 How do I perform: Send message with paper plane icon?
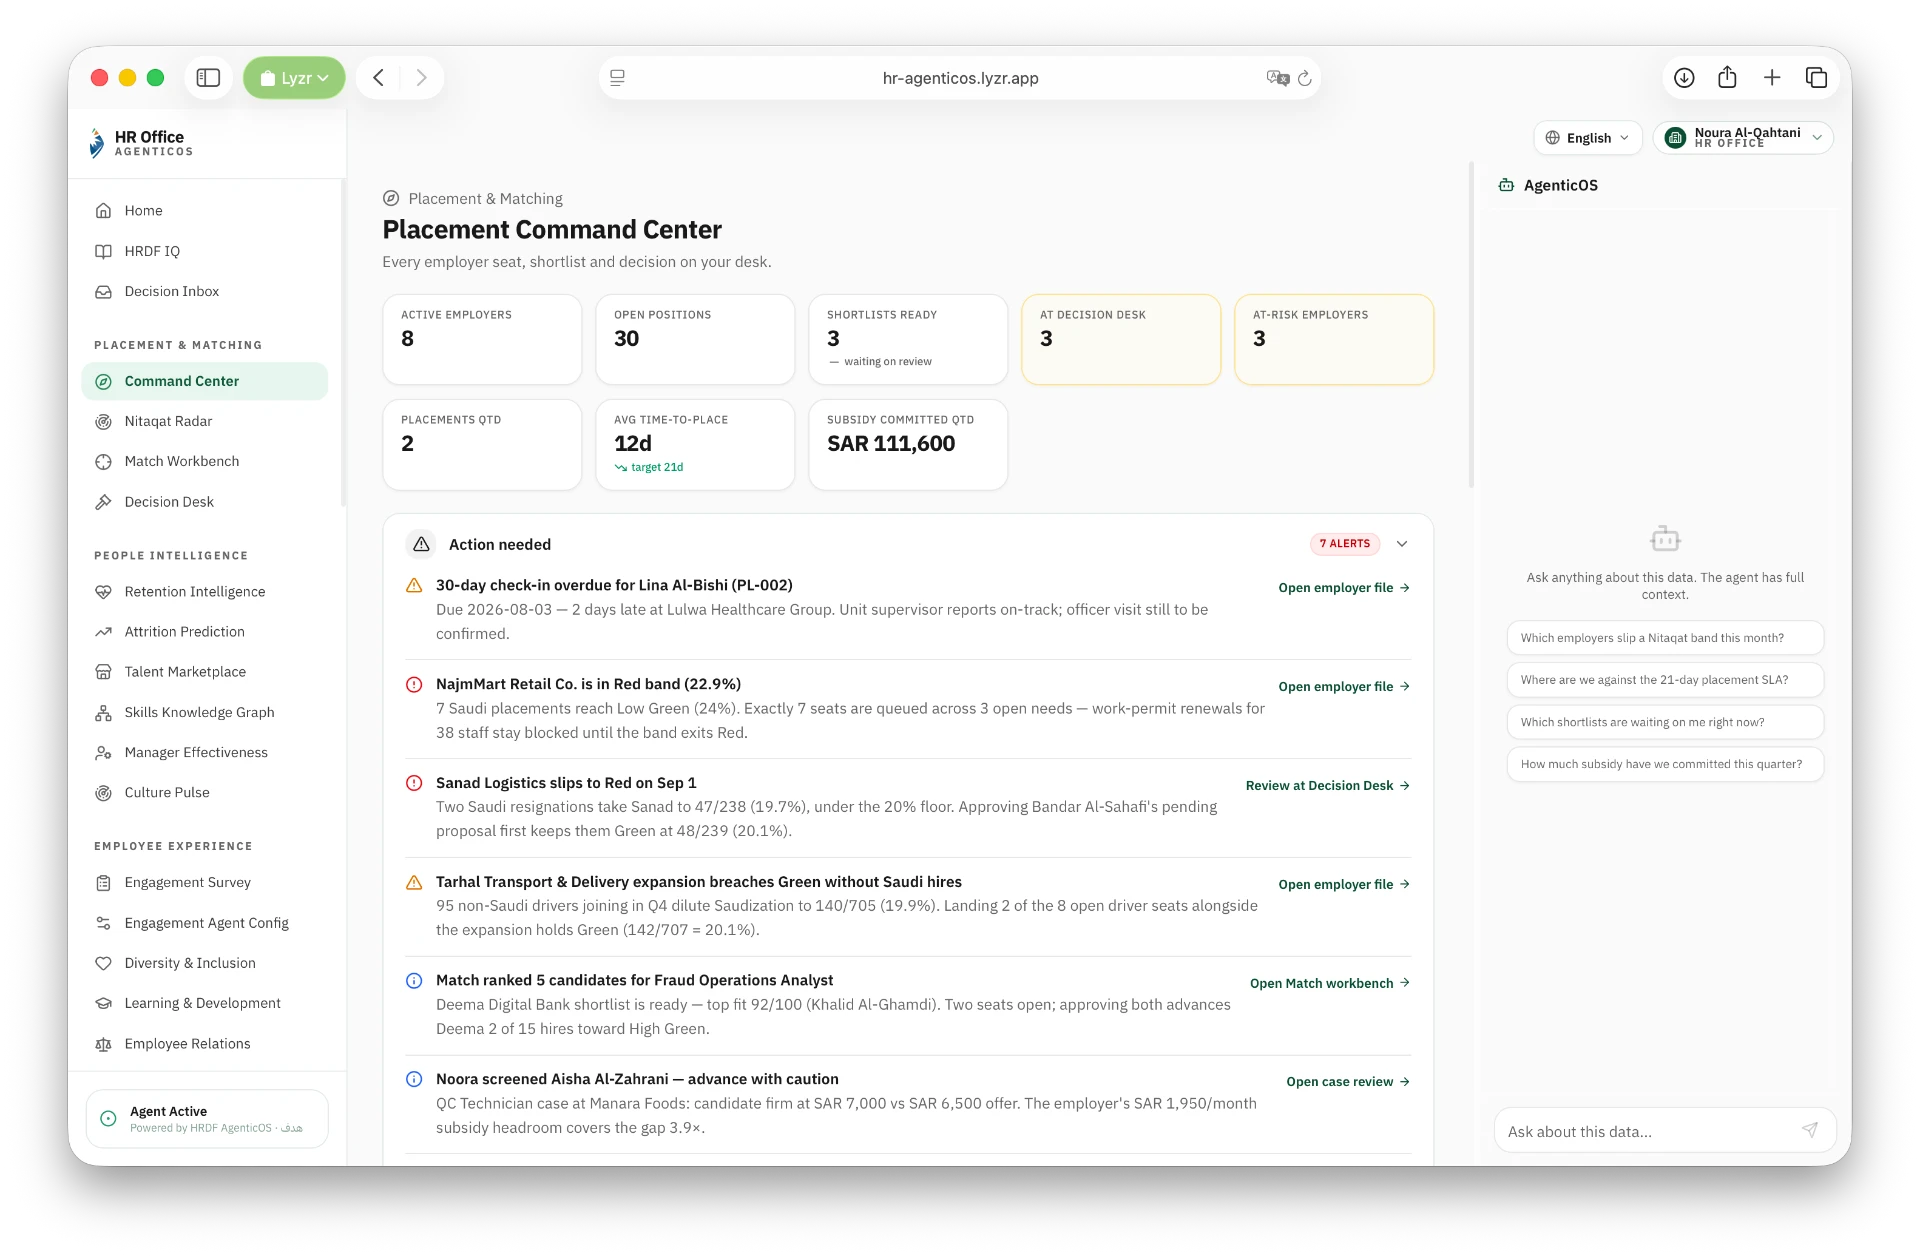pyautogui.click(x=1809, y=1130)
